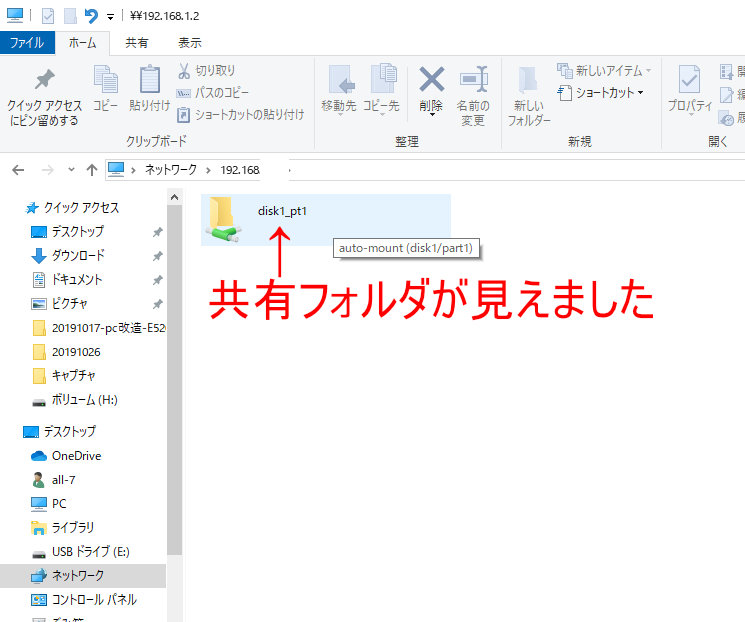Image resolution: width=745 pixels, height=622 pixels.
Task: Click the red Delete (削除) icon
Action: [x=431, y=80]
